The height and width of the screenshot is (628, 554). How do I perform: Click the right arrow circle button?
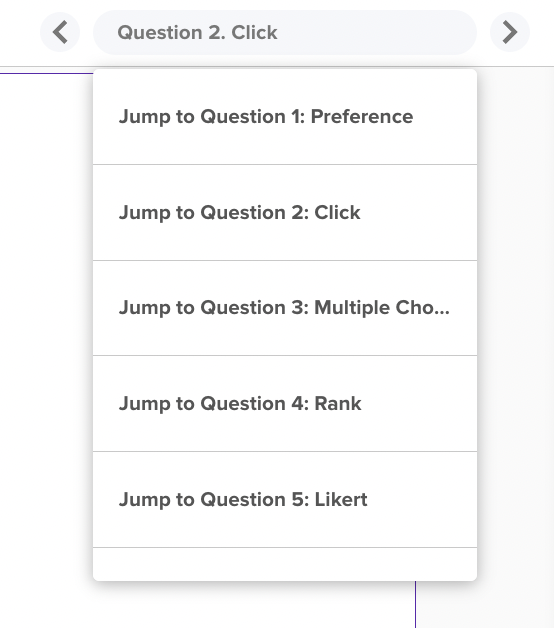pyautogui.click(x=510, y=32)
